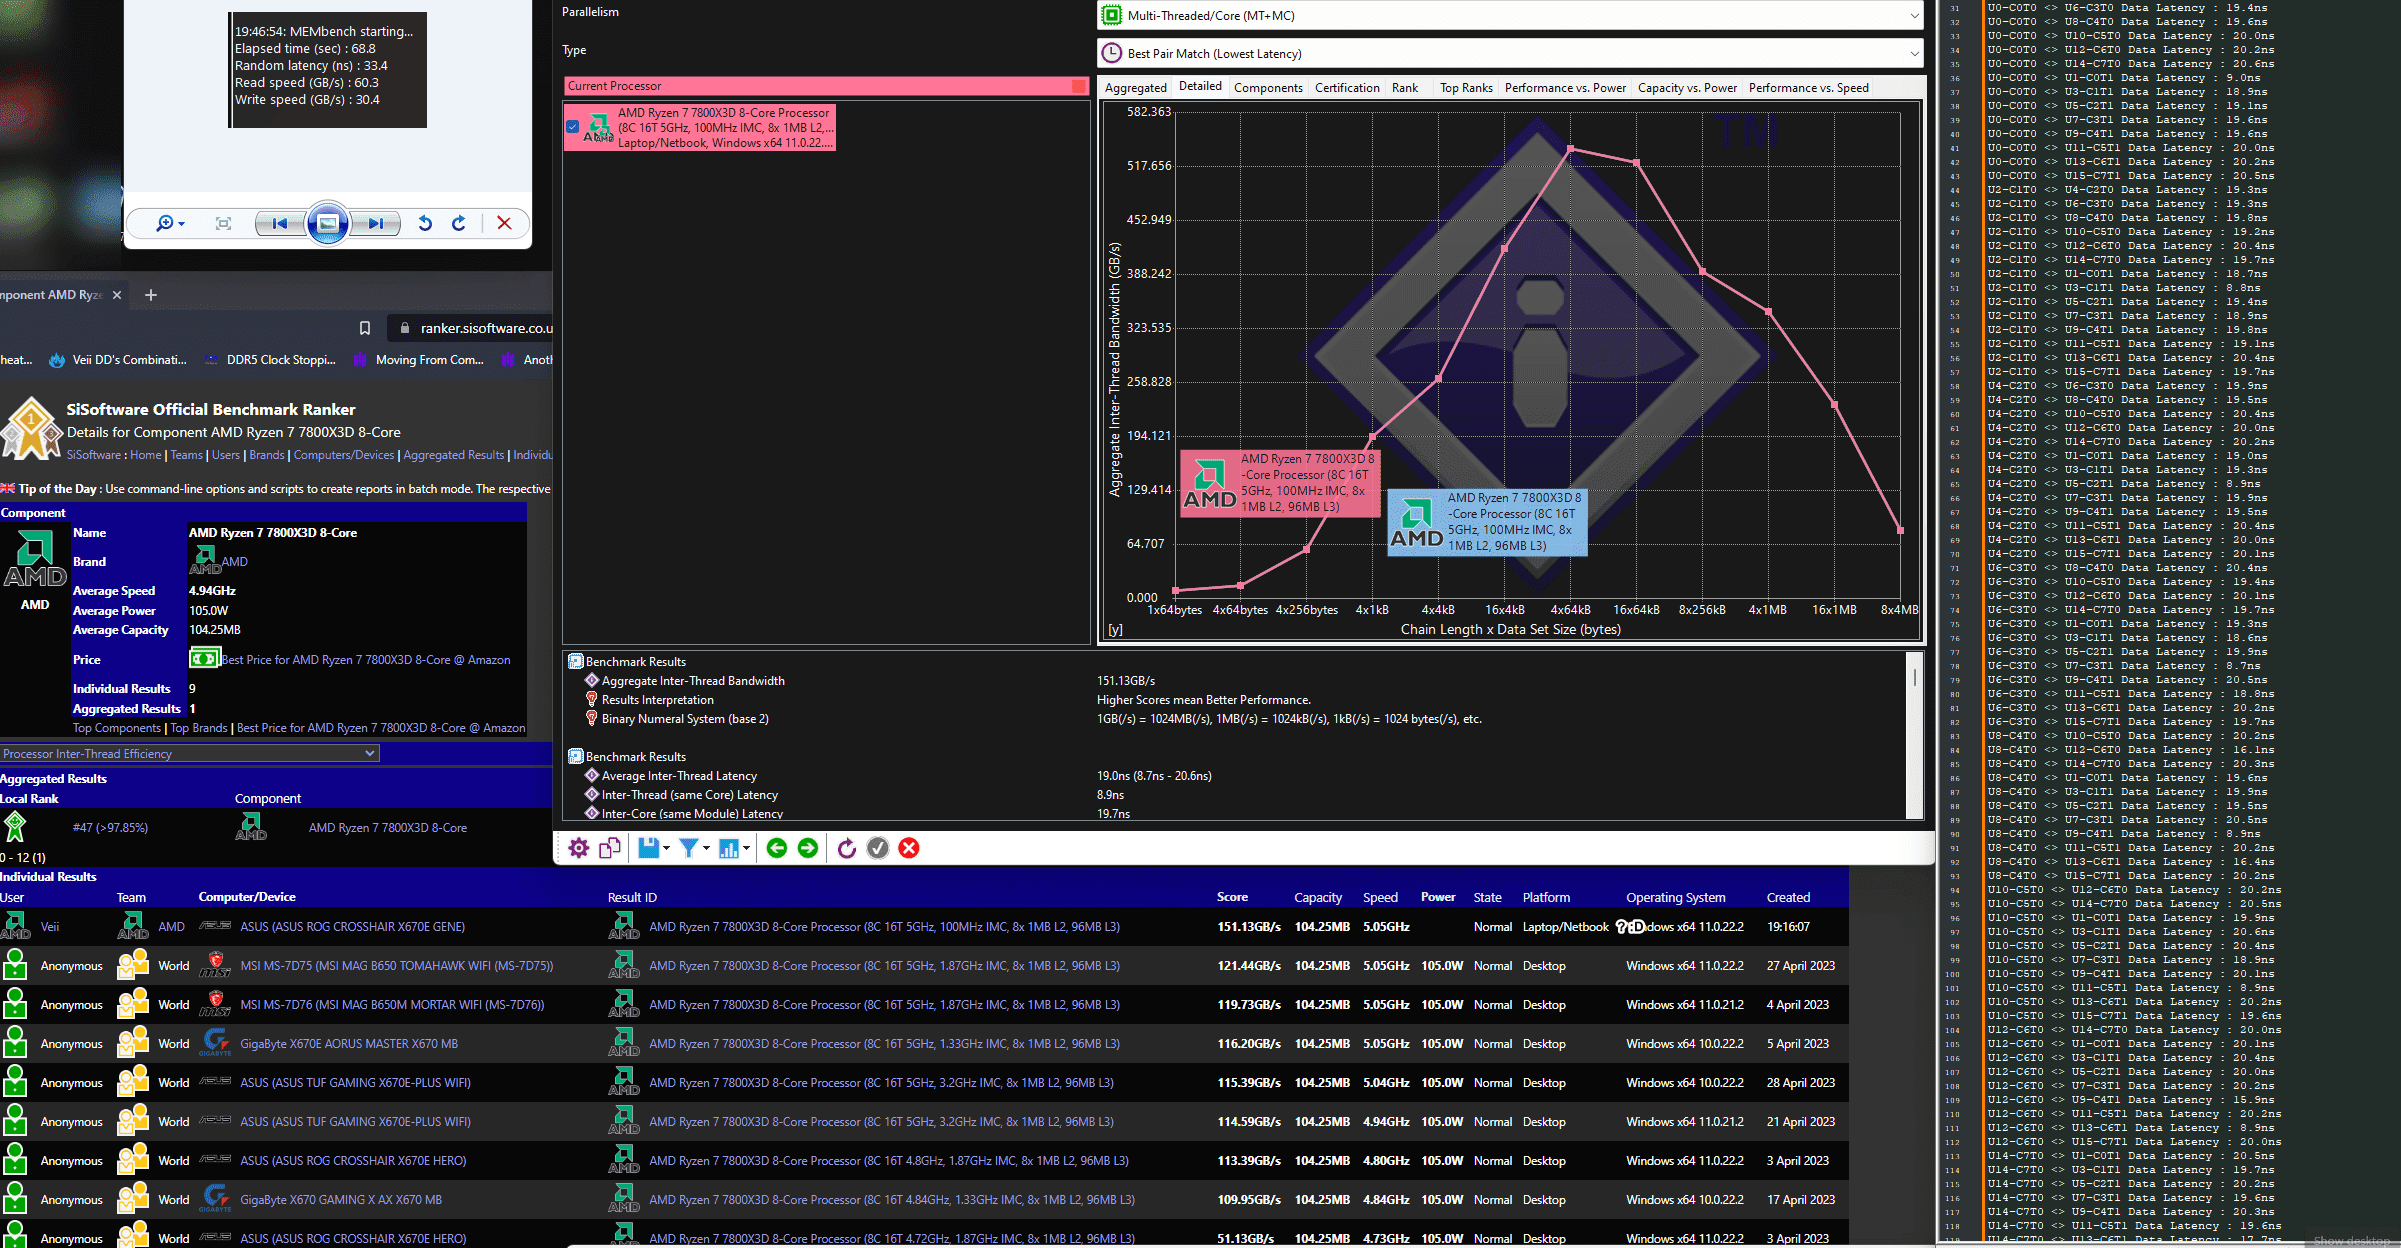Open the photo viewer zoom magnifier

tap(165, 223)
